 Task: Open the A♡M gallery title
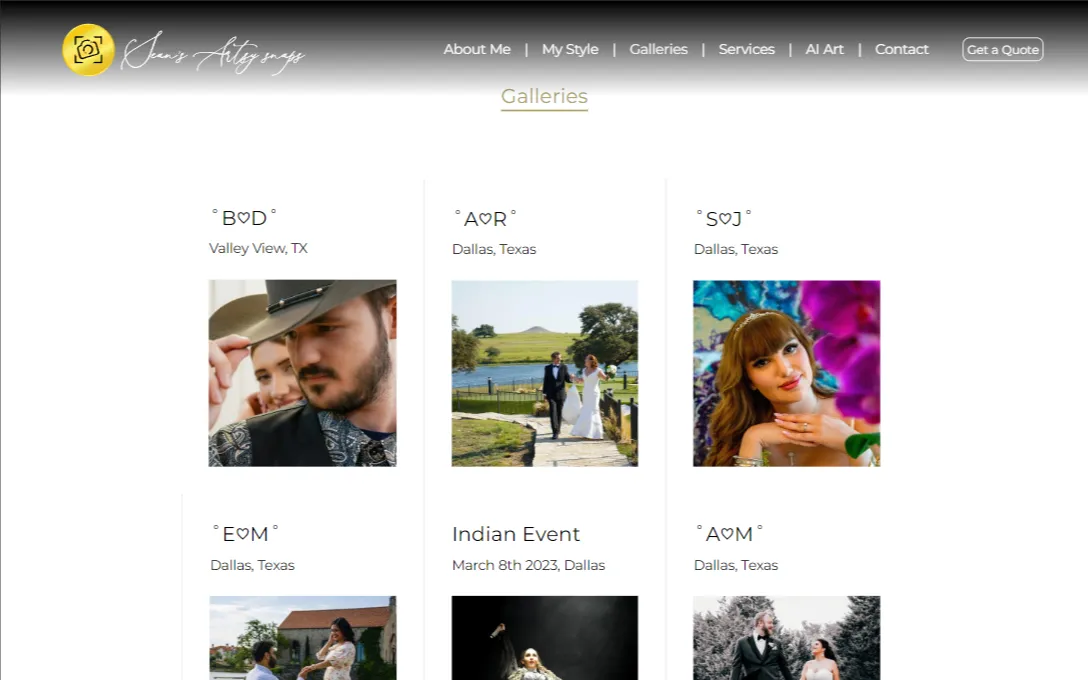[x=729, y=534]
